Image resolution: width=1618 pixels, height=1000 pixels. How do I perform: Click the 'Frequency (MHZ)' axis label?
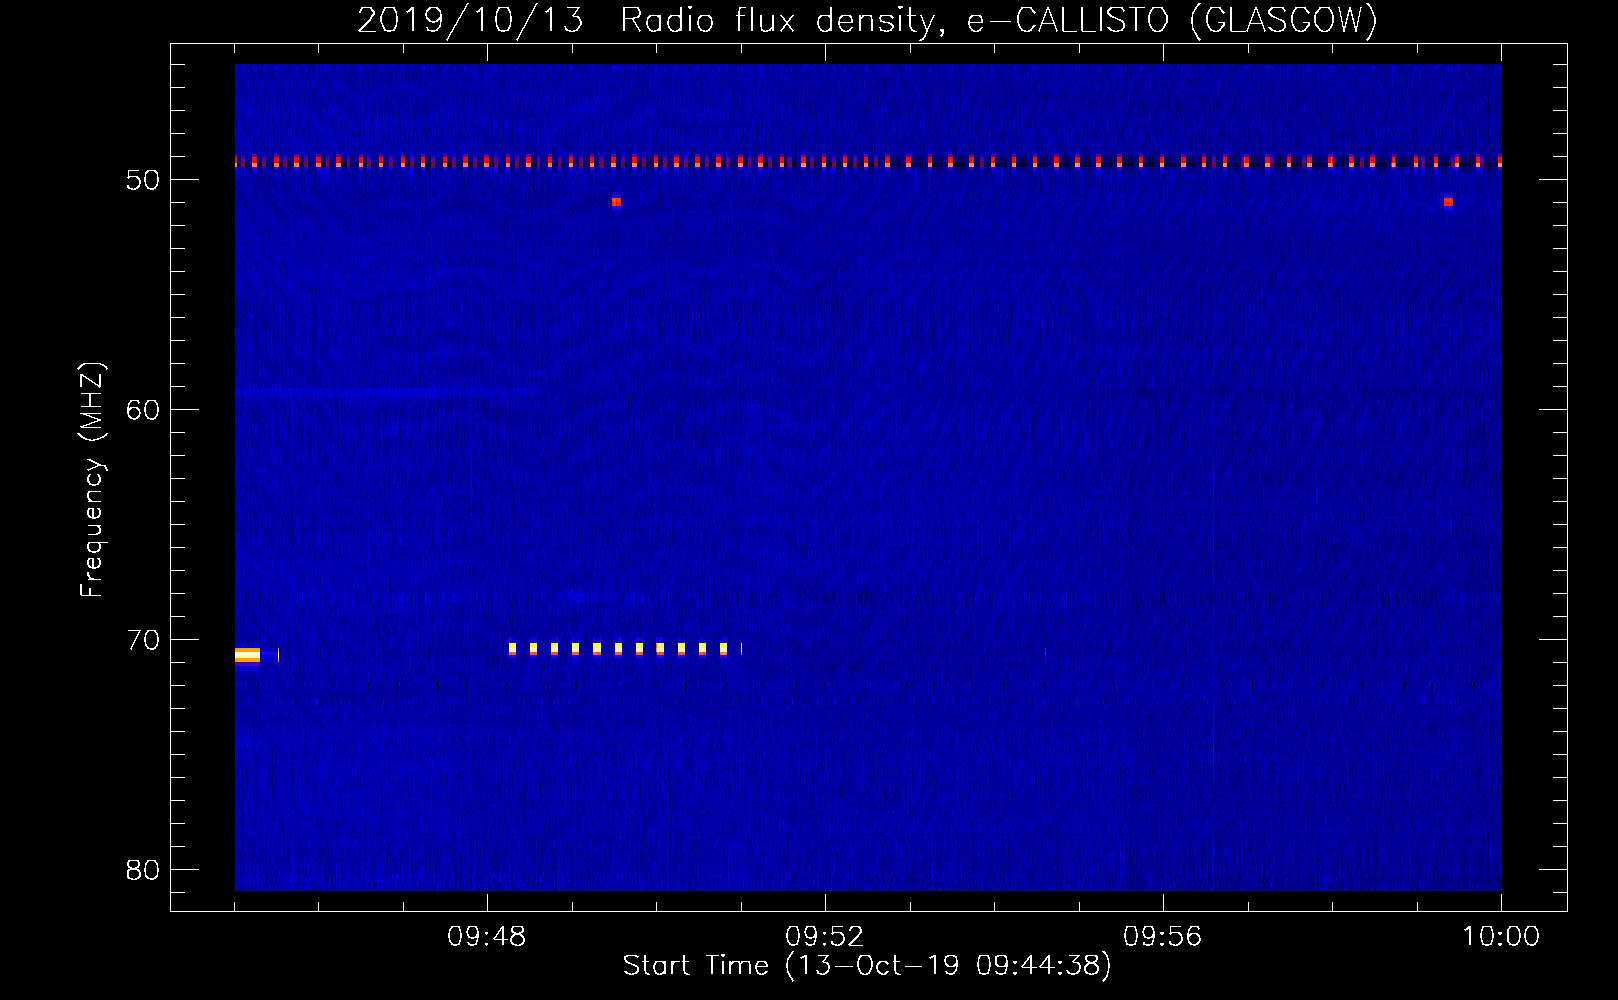coord(92,480)
